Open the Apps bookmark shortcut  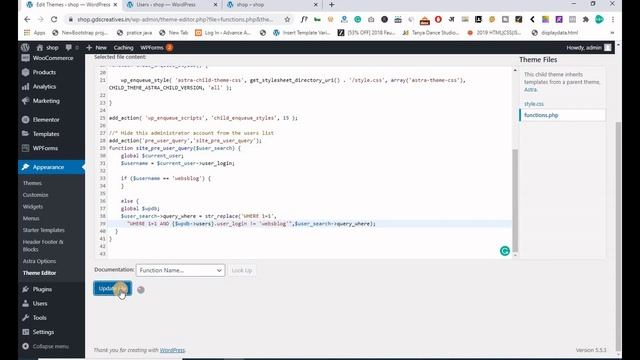pos(35,33)
